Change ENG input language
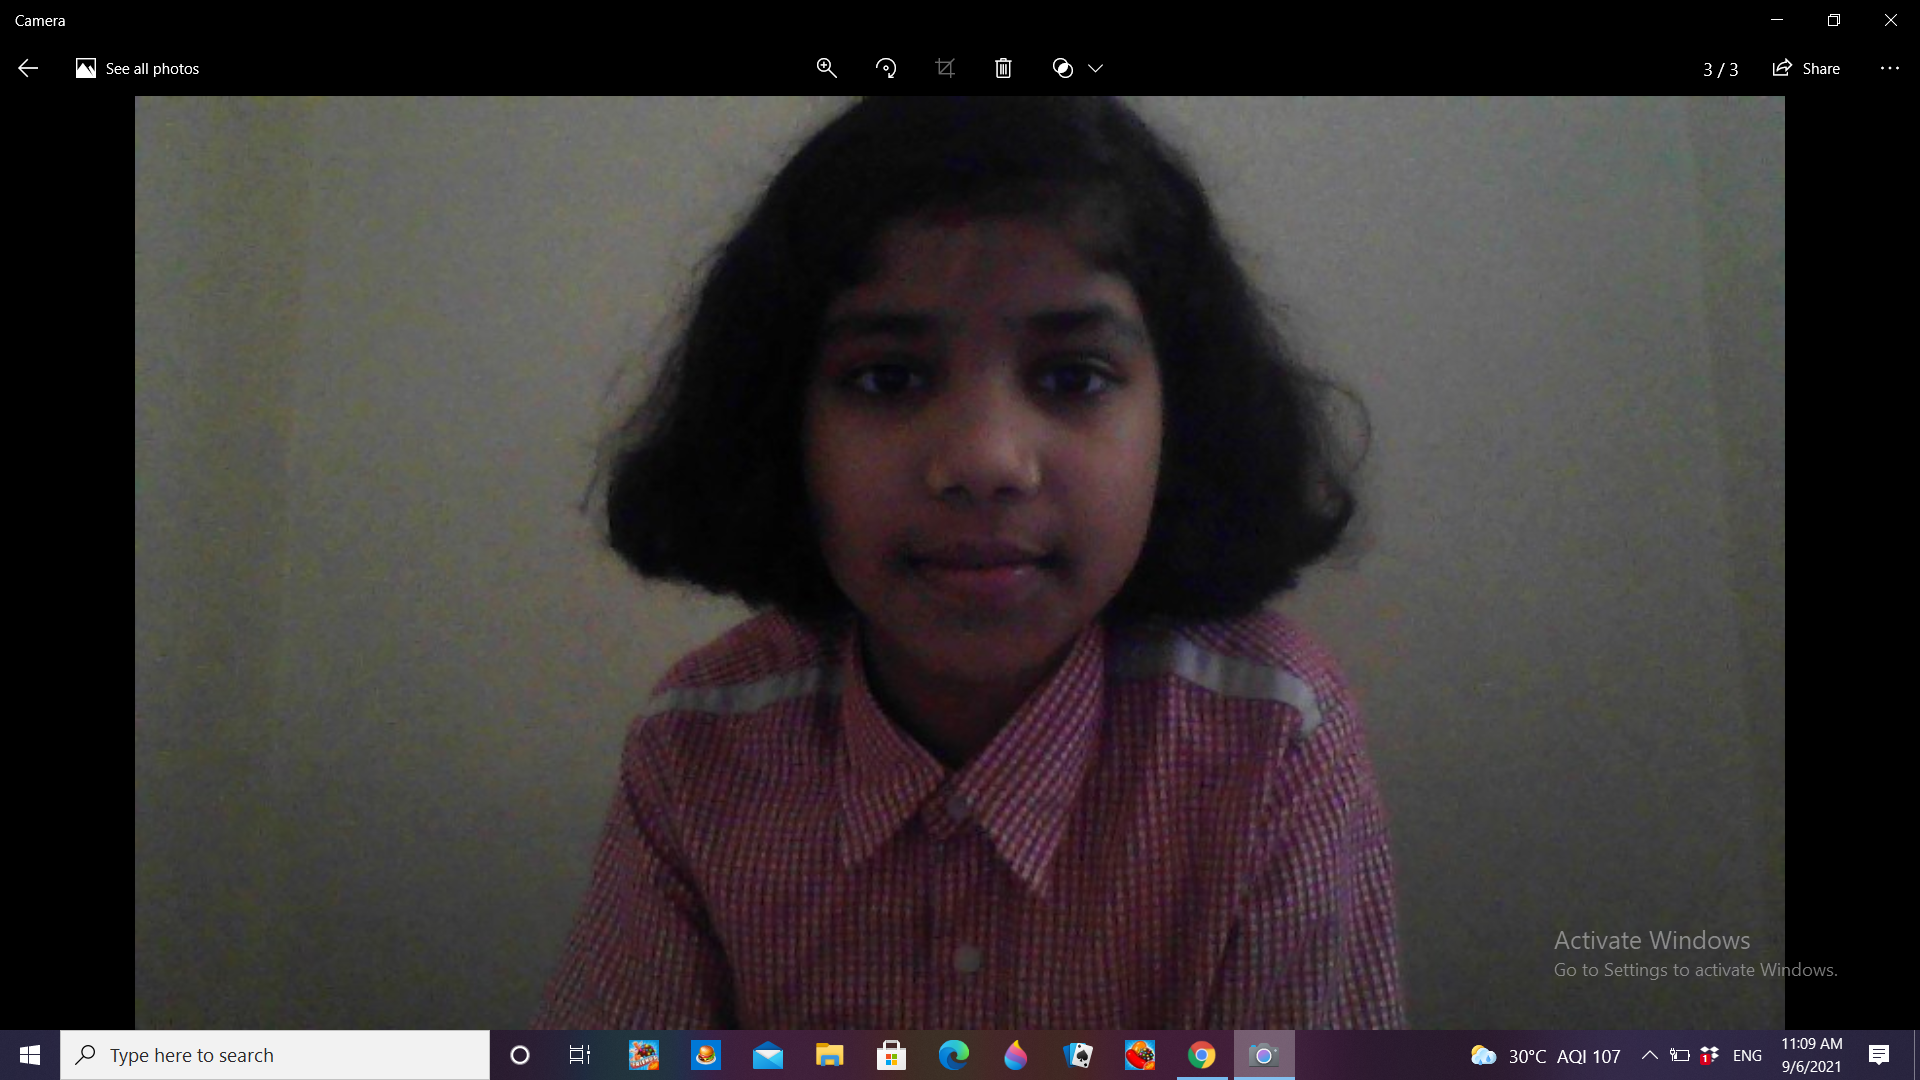Screen dimensions: 1920x1080 click(1748, 1055)
